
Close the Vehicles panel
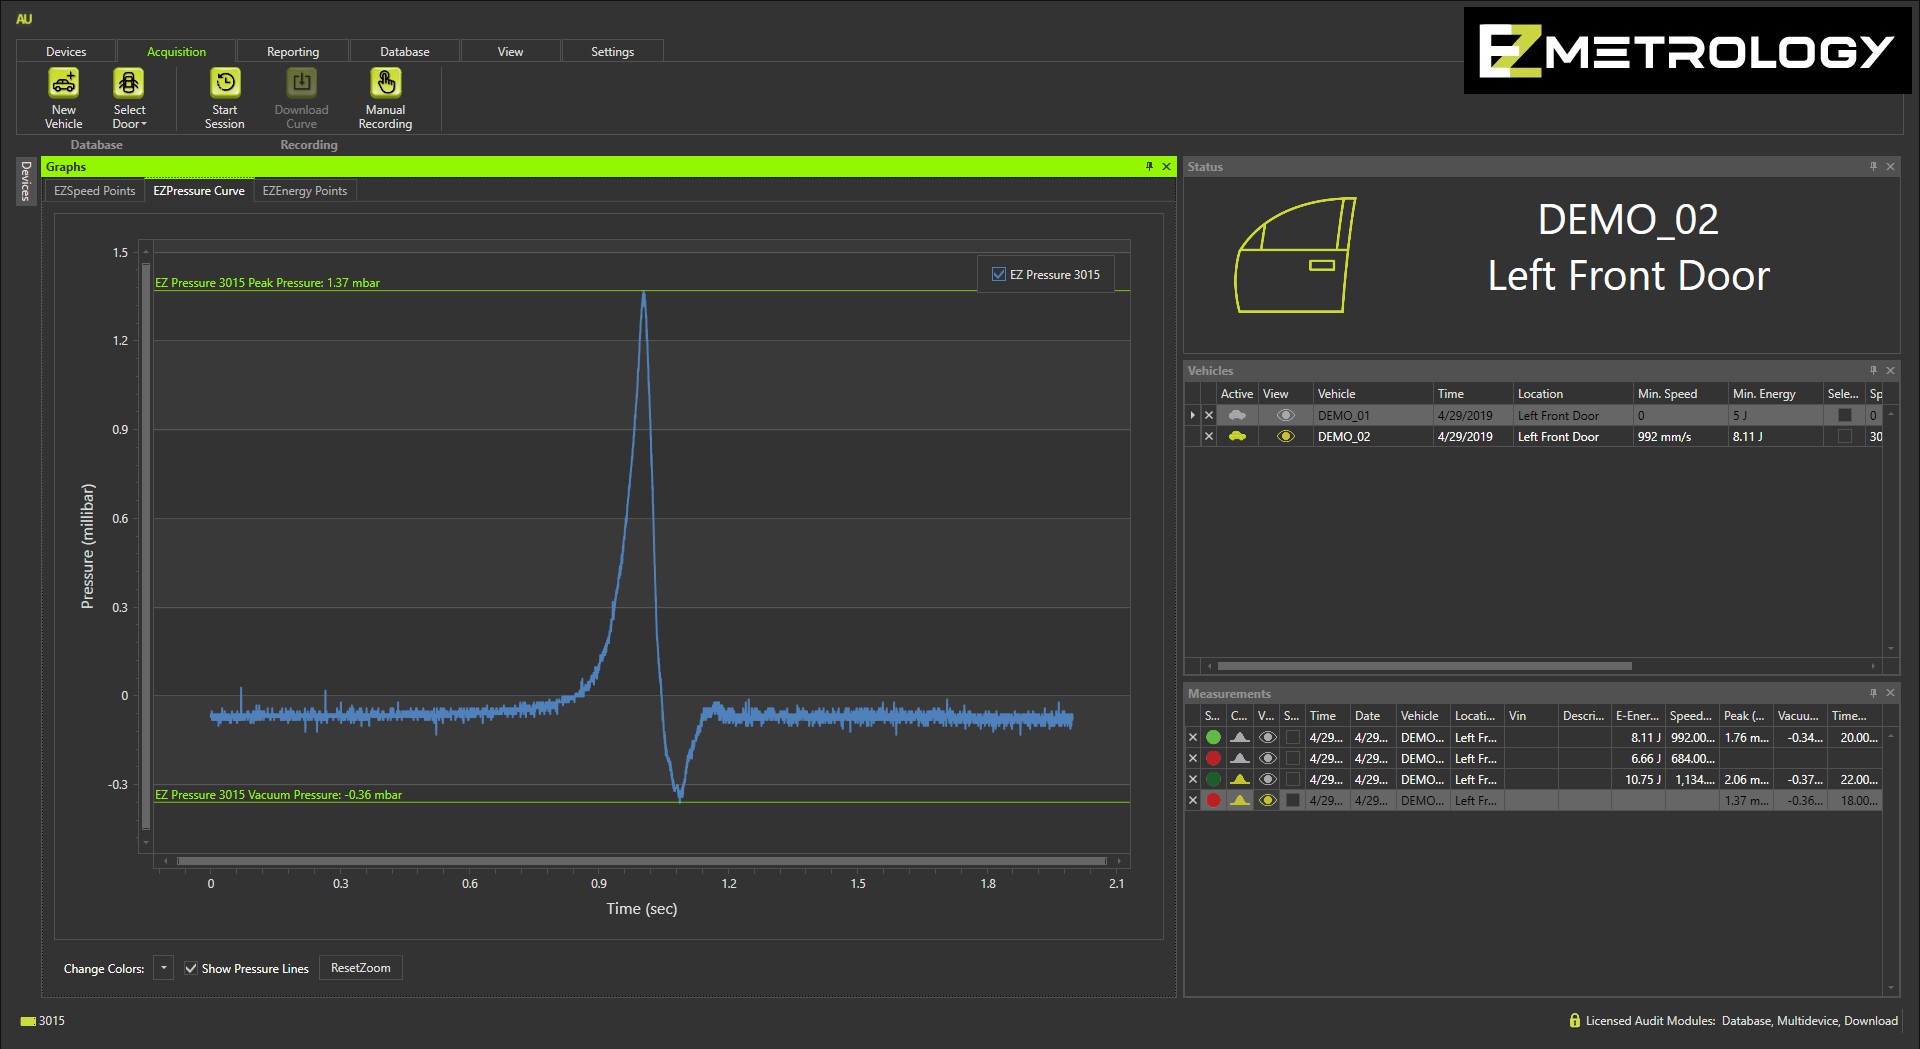point(1890,370)
